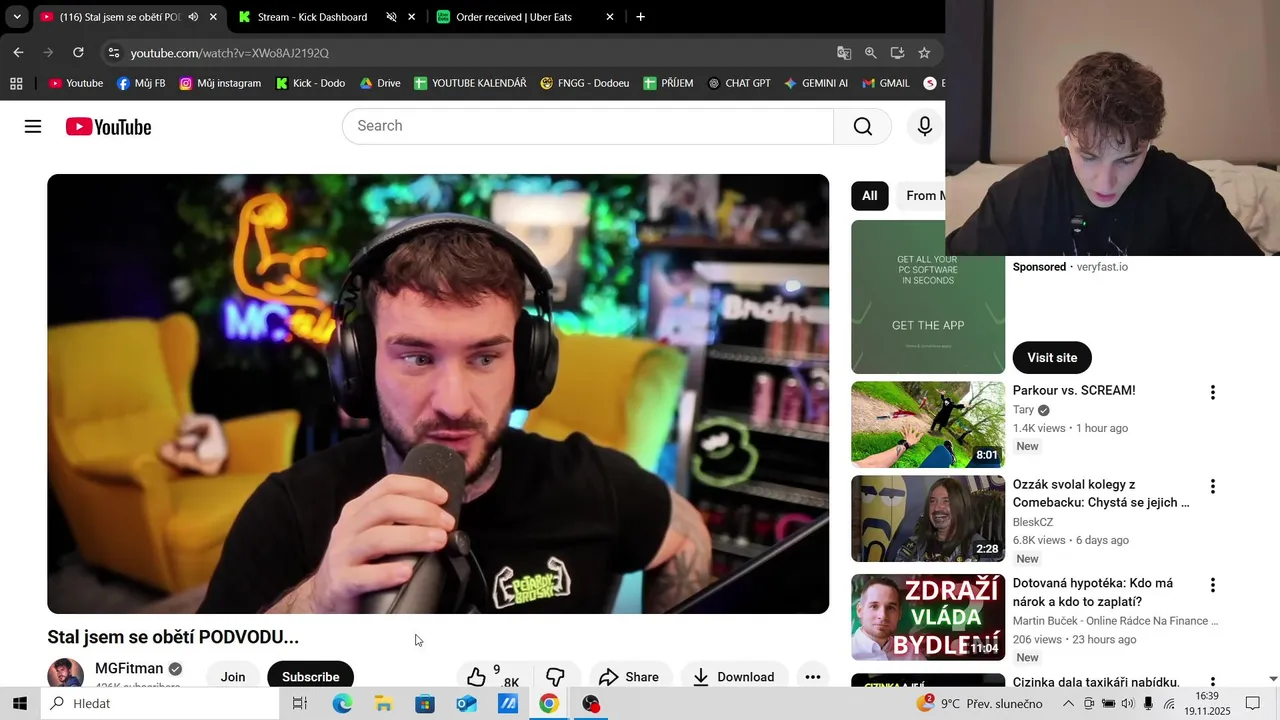Open Můj FB bookmark
Screen dimensions: 1280x720
pos(141,83)
